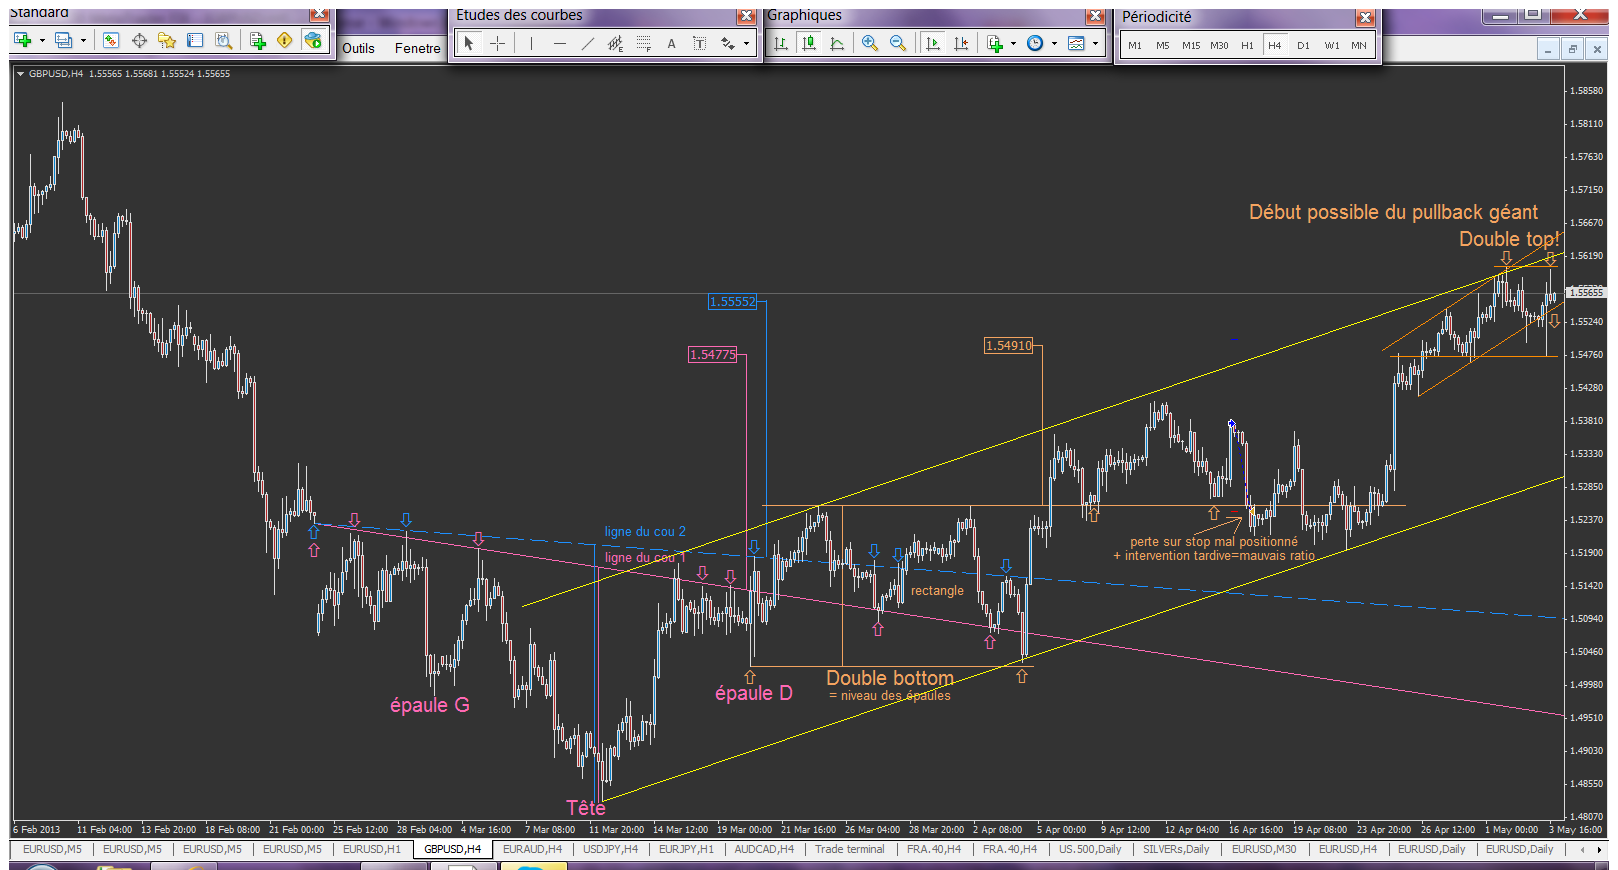Open the Indicators list icon
Viewport: 1618px width, 870px height.
coord(994,43)
